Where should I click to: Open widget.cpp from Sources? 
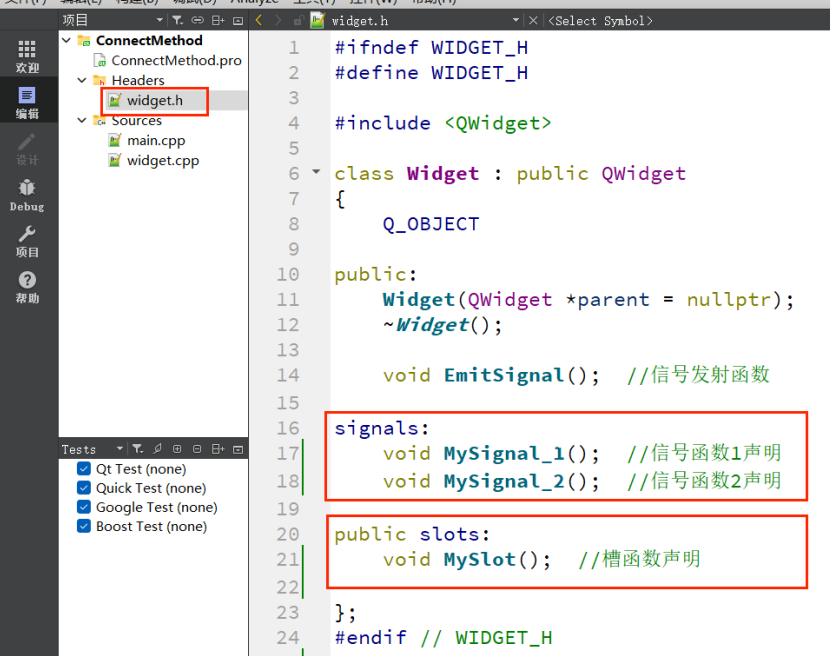coord(163,160)
